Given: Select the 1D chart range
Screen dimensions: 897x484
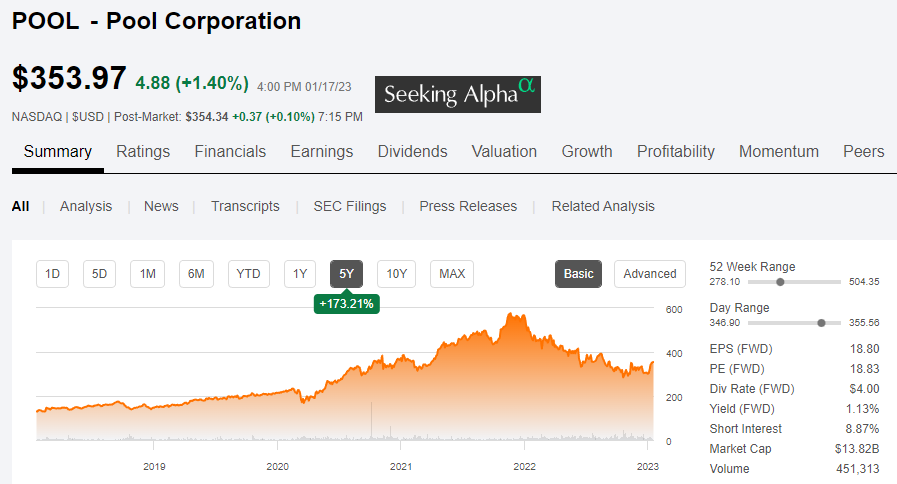Looking at the screenshot, I should [53, 274].
